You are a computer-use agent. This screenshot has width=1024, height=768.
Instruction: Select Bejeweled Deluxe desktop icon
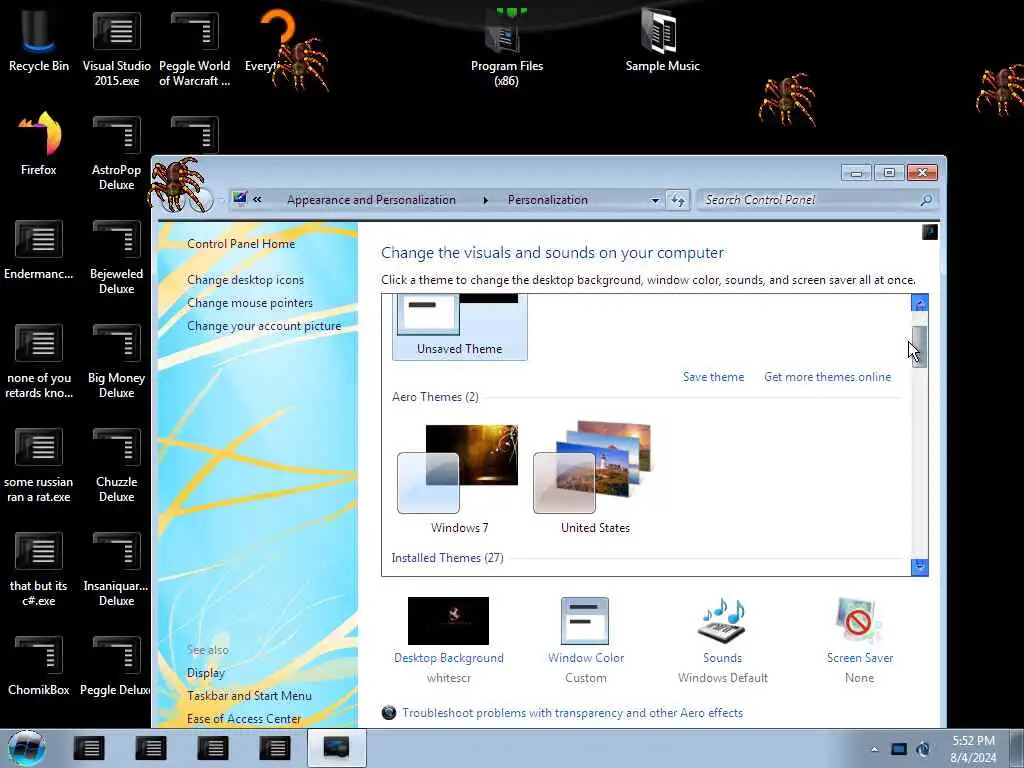point(116,256)
